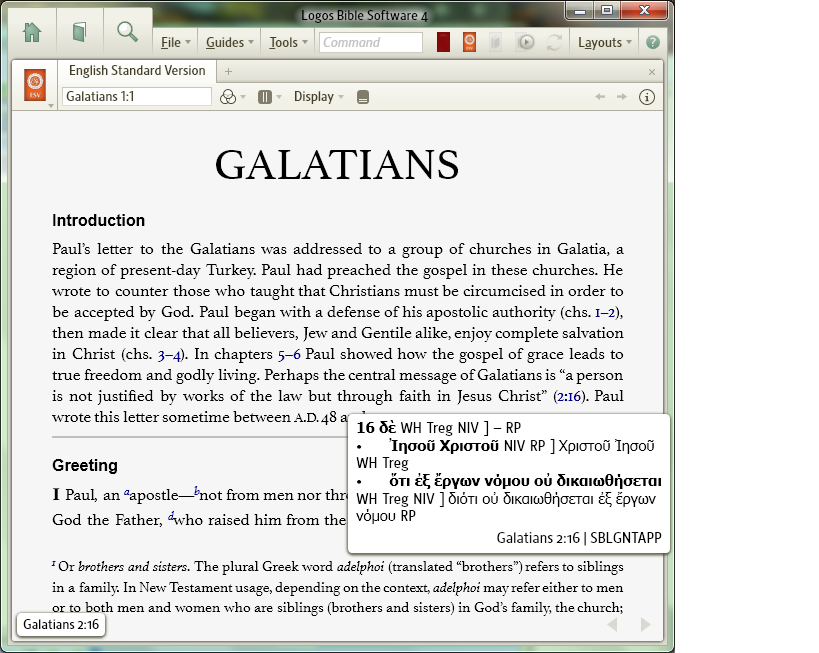819x653 pixels.
Task: Navigate back with the left arrow
Action: point(600,97)
